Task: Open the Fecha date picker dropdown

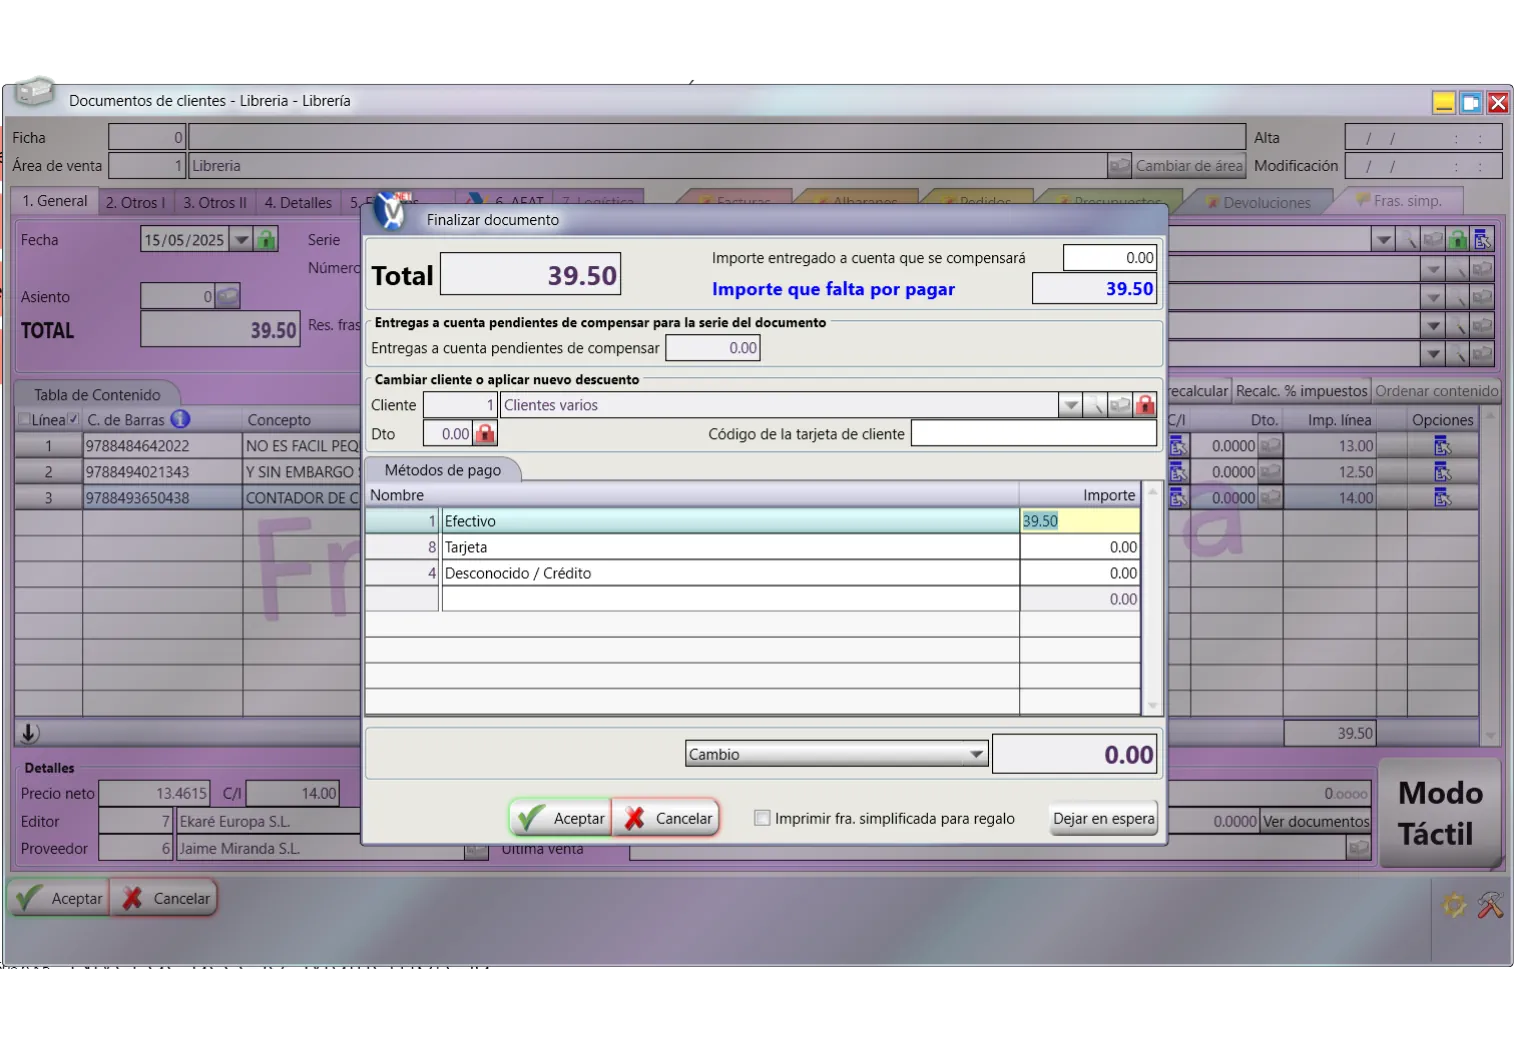Action: [x=241, y=240]
